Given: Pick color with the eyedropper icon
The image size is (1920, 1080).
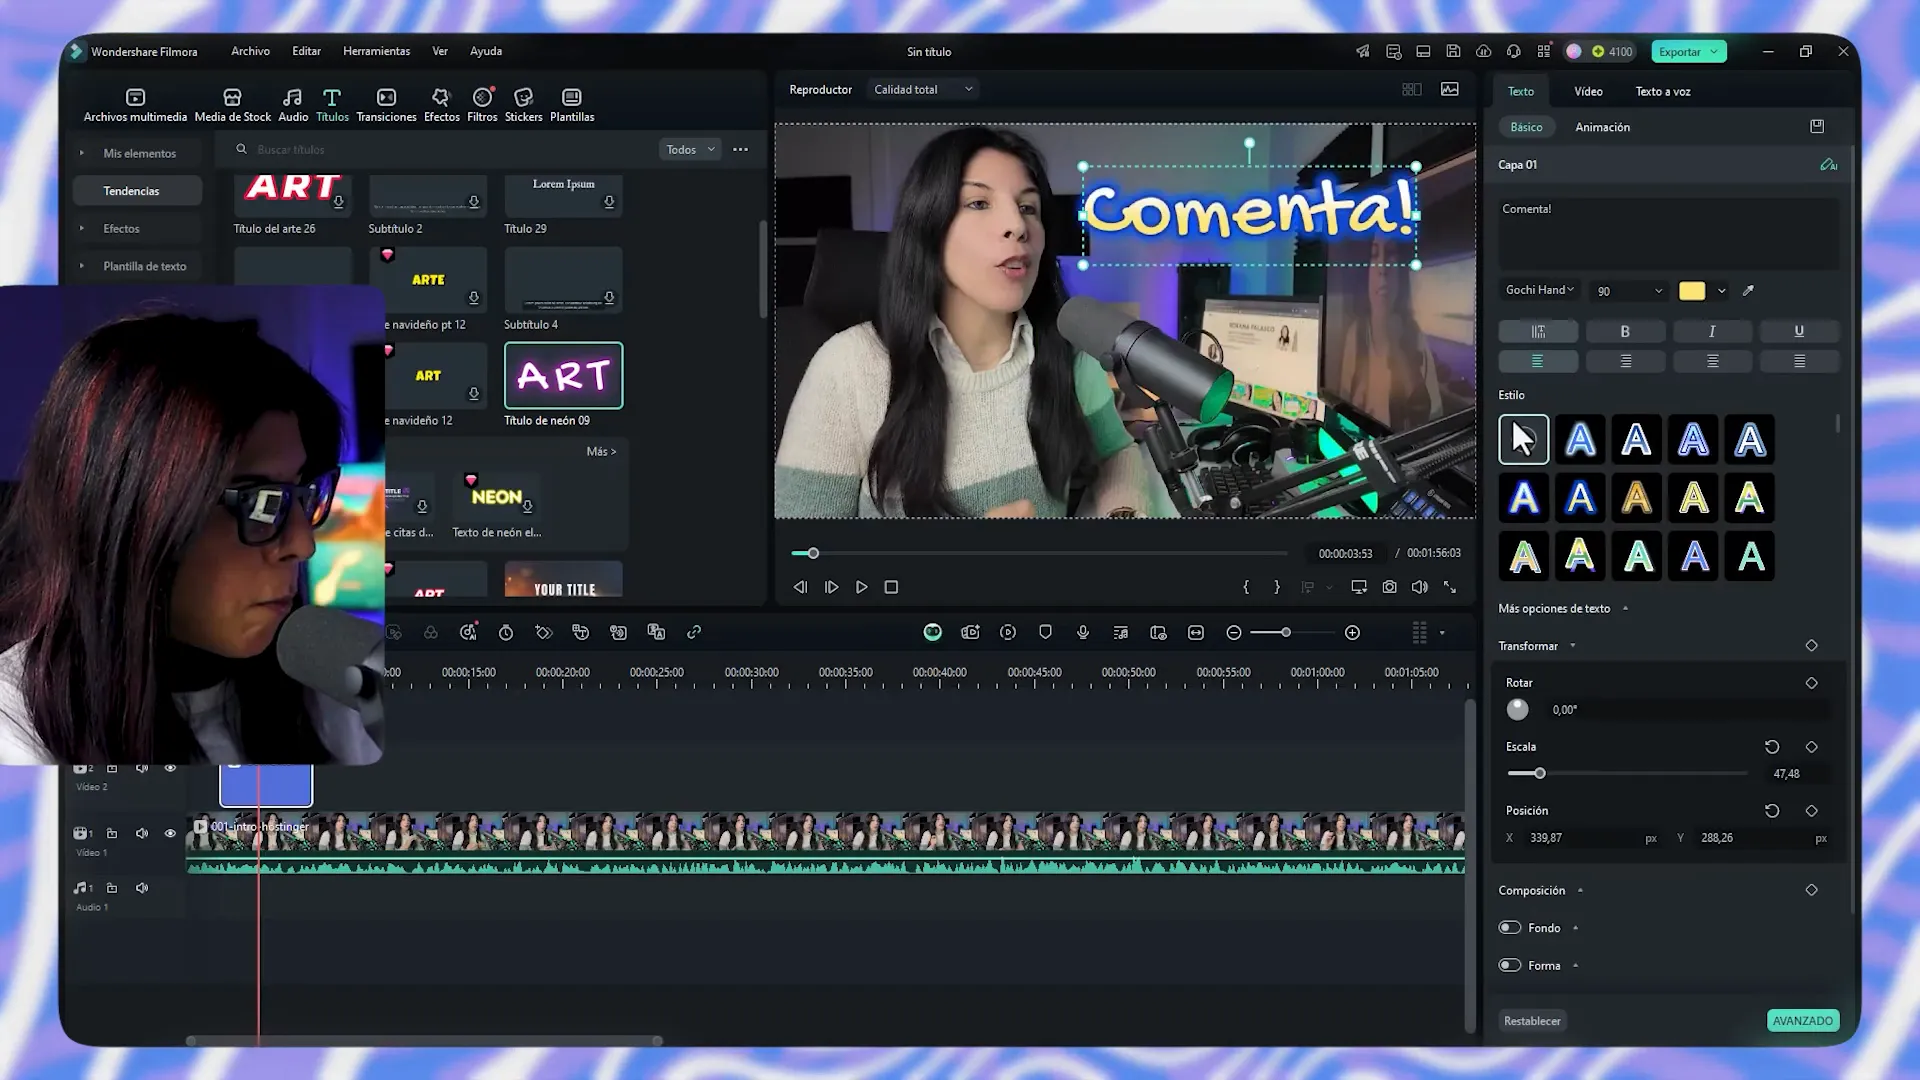Looking at the screenshot, I should (x=1748, y=291).
